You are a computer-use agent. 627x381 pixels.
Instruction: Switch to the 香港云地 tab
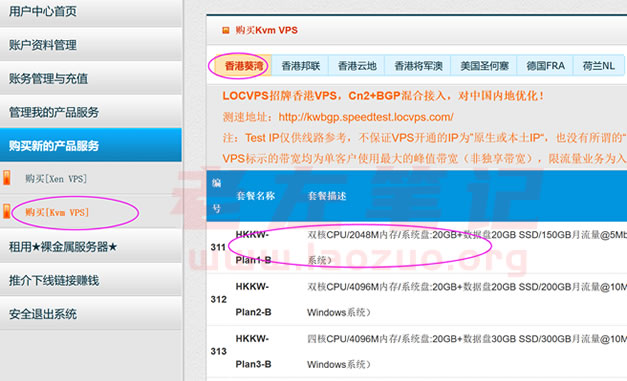pos(357,66)
